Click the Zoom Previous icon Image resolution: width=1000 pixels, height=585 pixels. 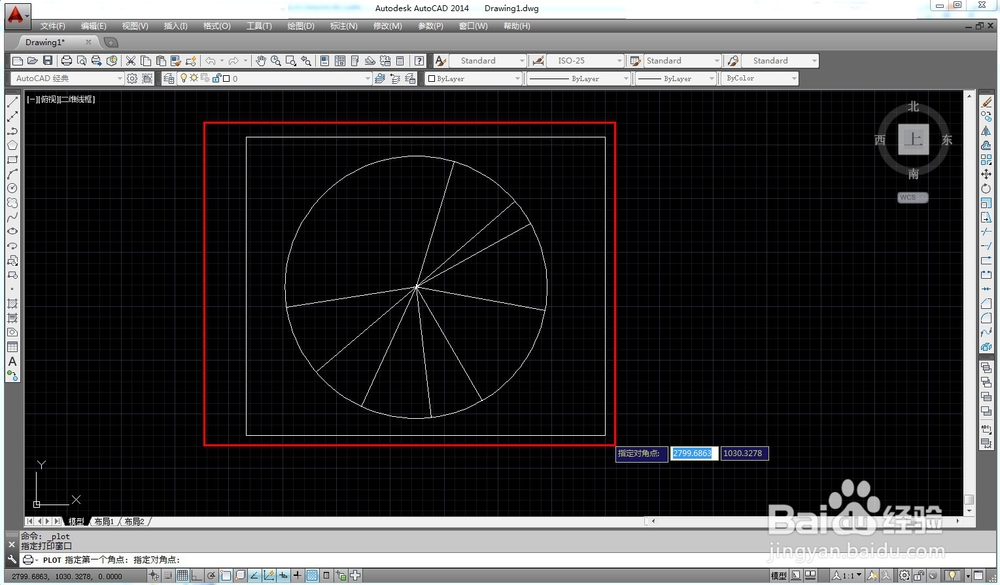(306, 61)
